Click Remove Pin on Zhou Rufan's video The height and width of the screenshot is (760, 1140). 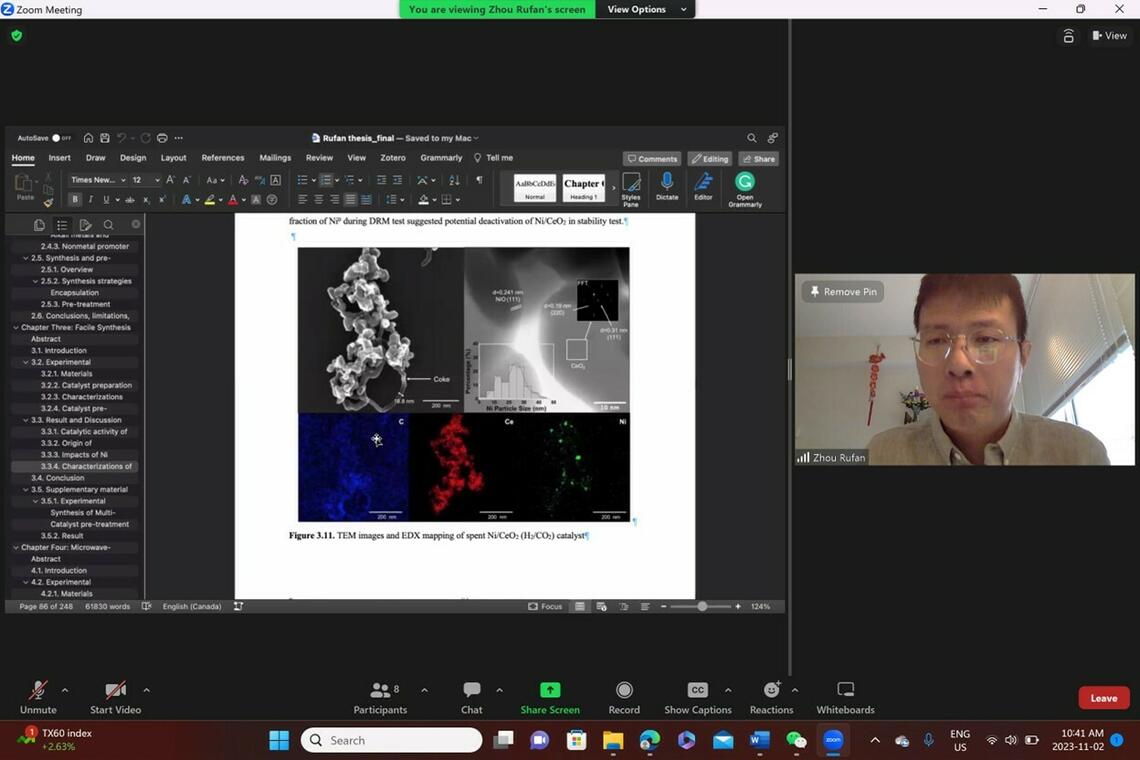click(842, 292)
